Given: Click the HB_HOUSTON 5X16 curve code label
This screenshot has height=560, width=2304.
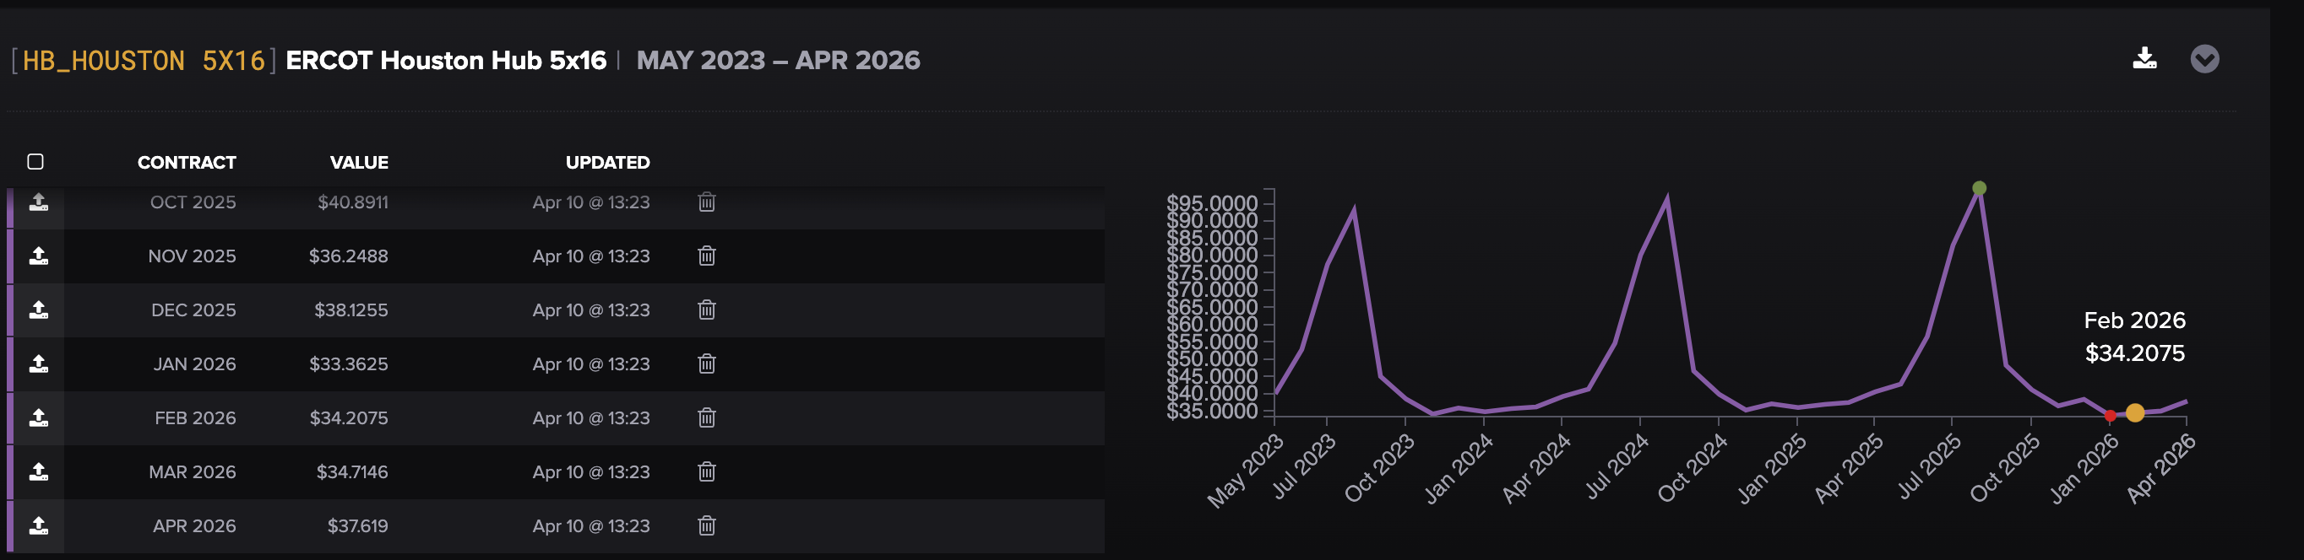Looking at the screenshot, I should 143,61.
